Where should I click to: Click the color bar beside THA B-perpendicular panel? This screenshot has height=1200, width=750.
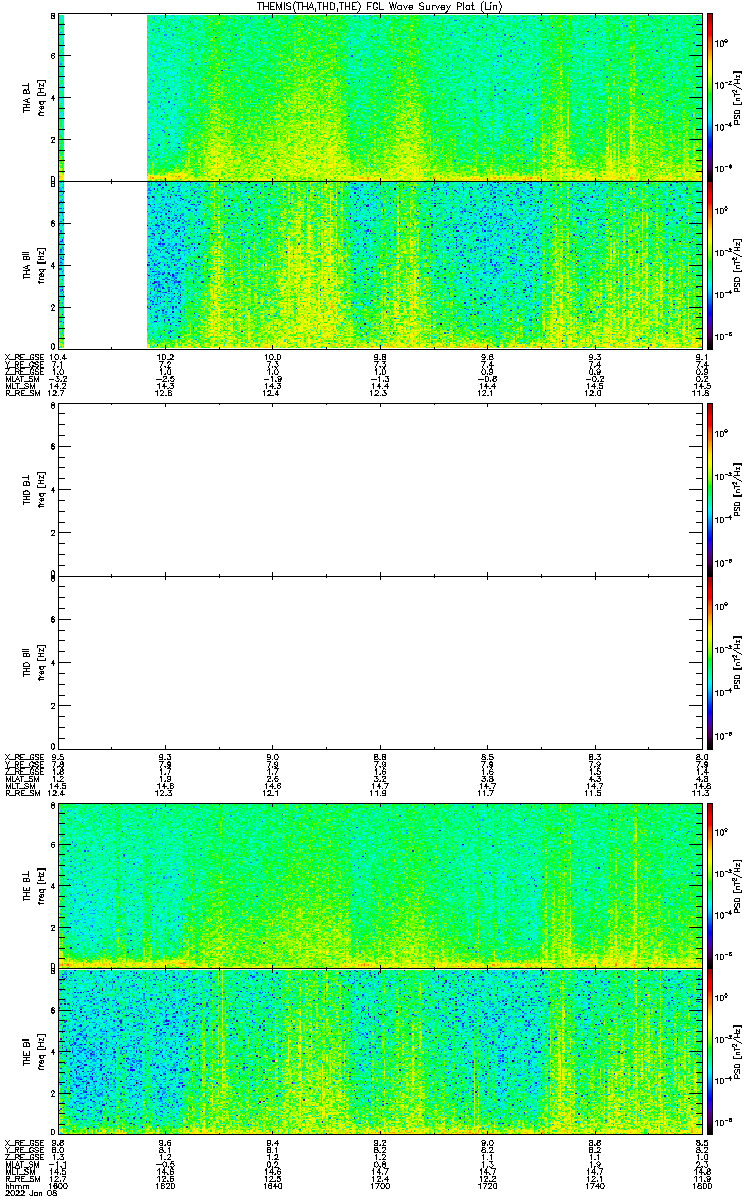pos(710,97)
